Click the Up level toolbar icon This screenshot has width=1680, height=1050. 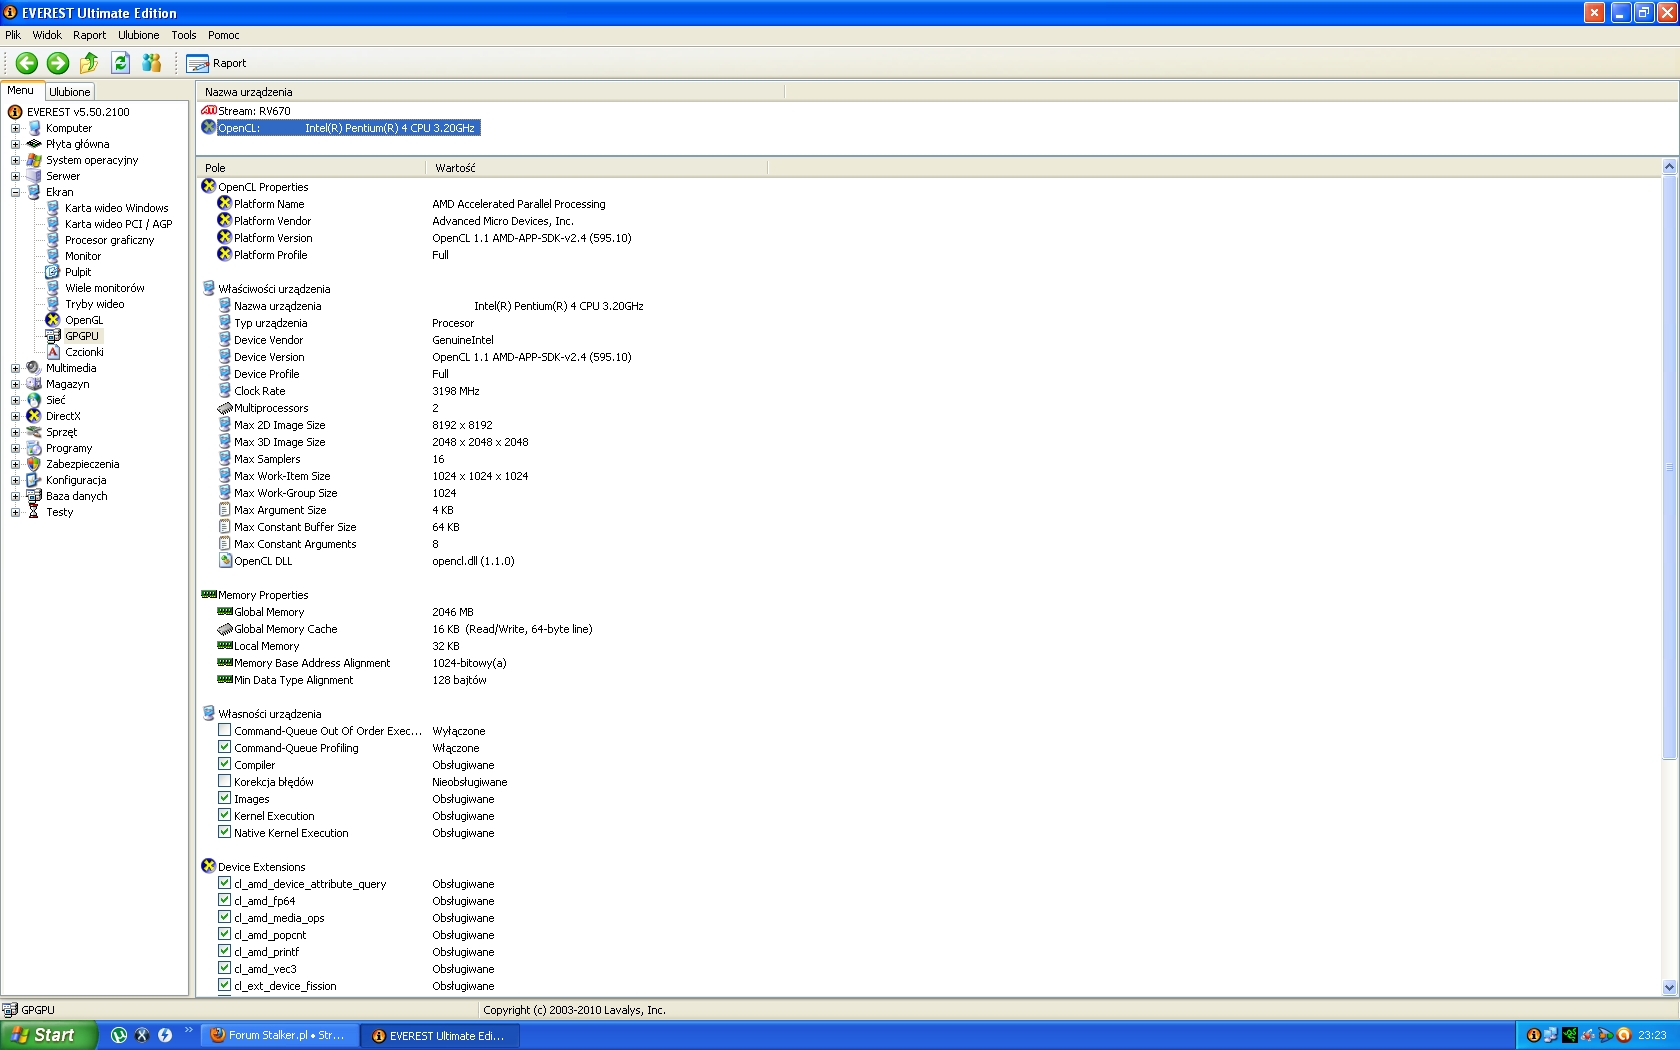coord(89,63)
